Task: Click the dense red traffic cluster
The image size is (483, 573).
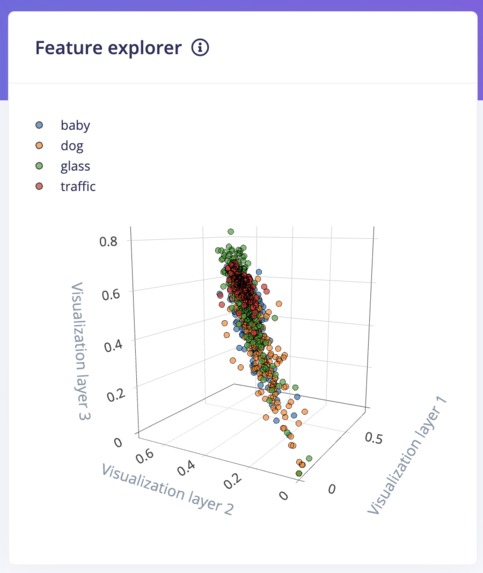Action: (x=243, y=285)
